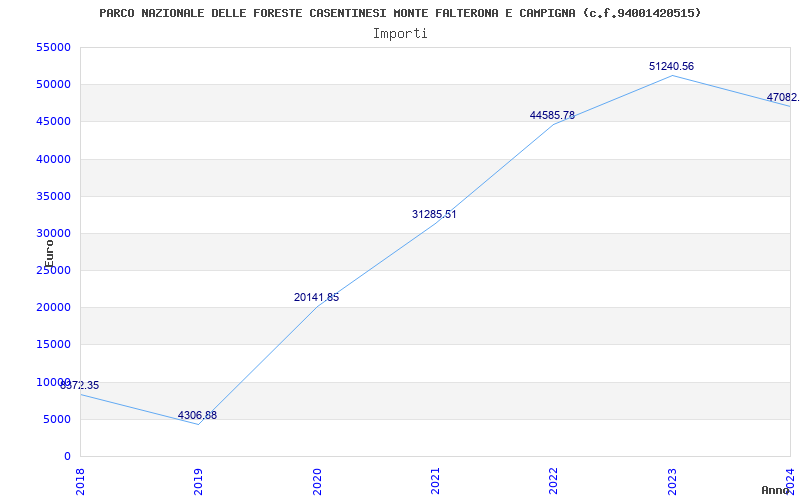The image size is (800, 500).
Task: Click the 50000 y-axis tick label
Action: (53, 84)
